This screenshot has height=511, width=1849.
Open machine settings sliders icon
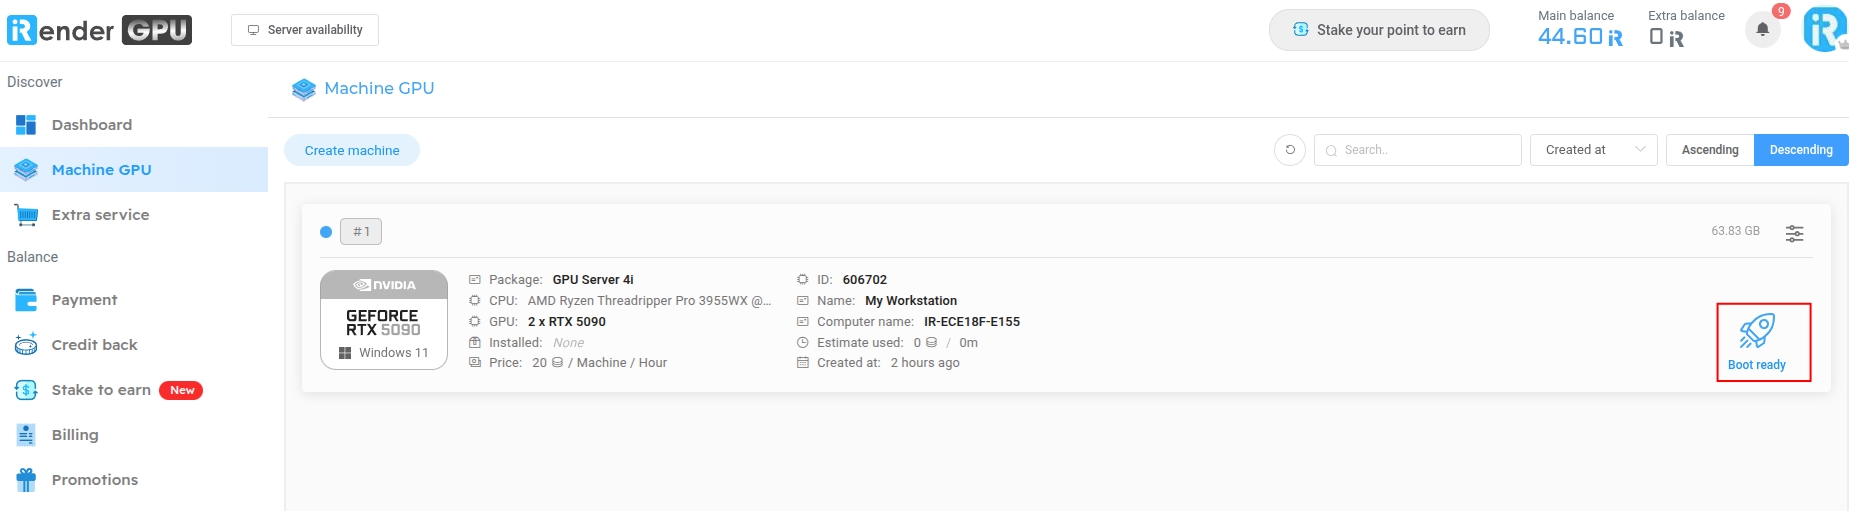pyautogui.click(x=1795, y=233)
